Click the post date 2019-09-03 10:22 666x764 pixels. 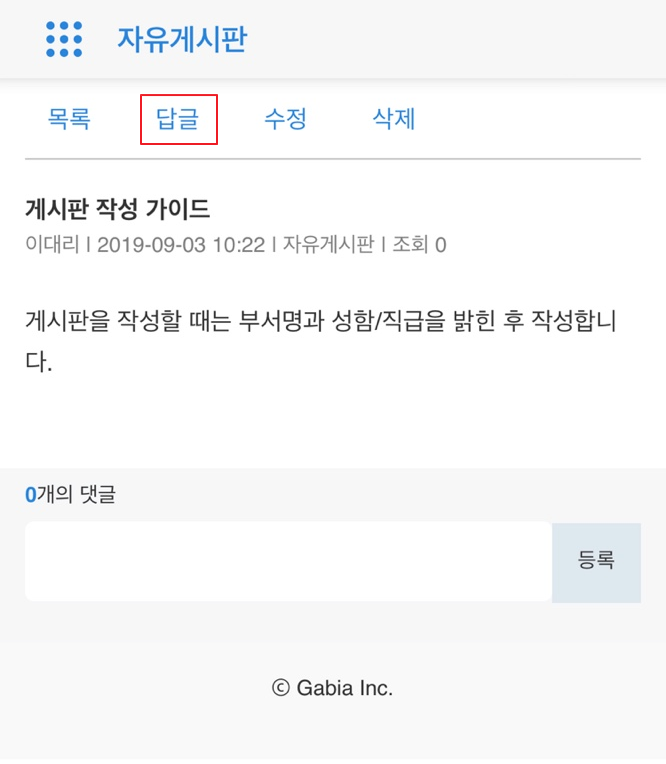[181, 245]
